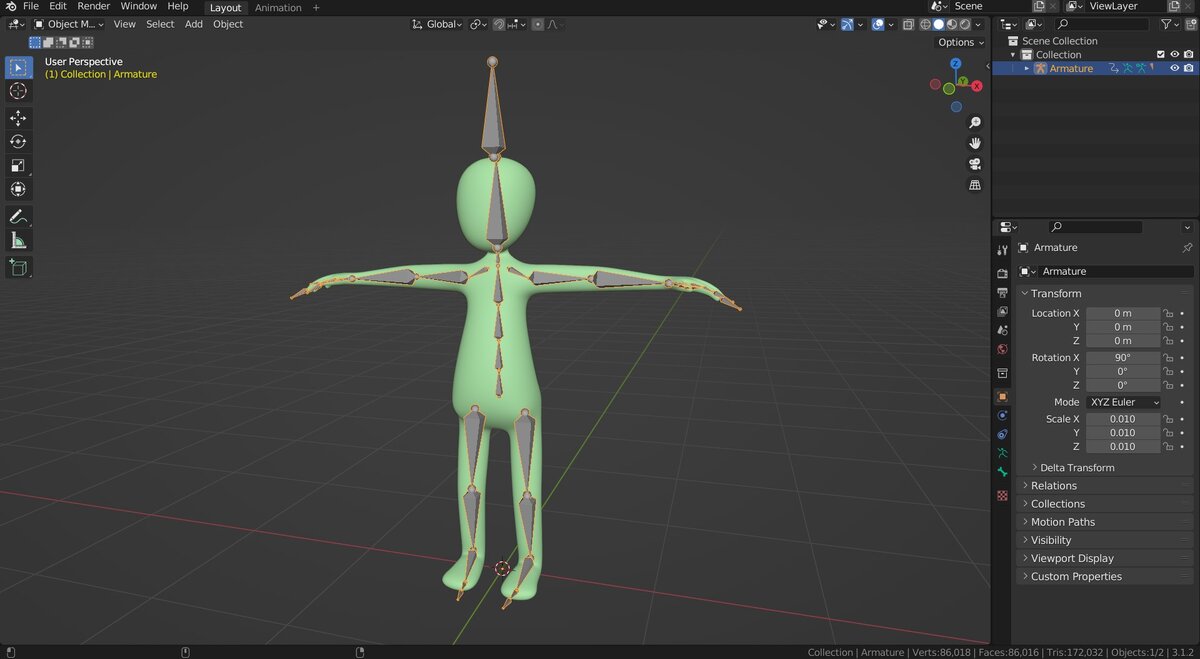
Task: Click the Armature name input field
Action: pos(1115,271)
